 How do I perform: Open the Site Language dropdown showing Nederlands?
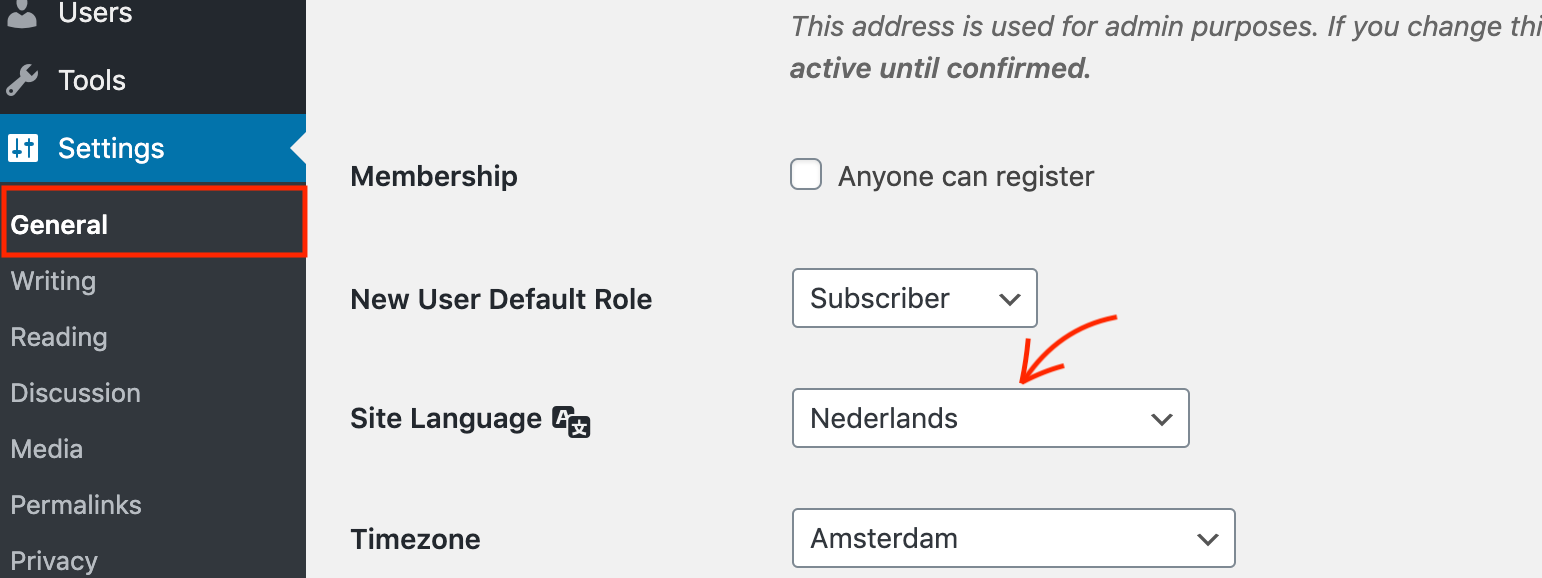(990, 418)
